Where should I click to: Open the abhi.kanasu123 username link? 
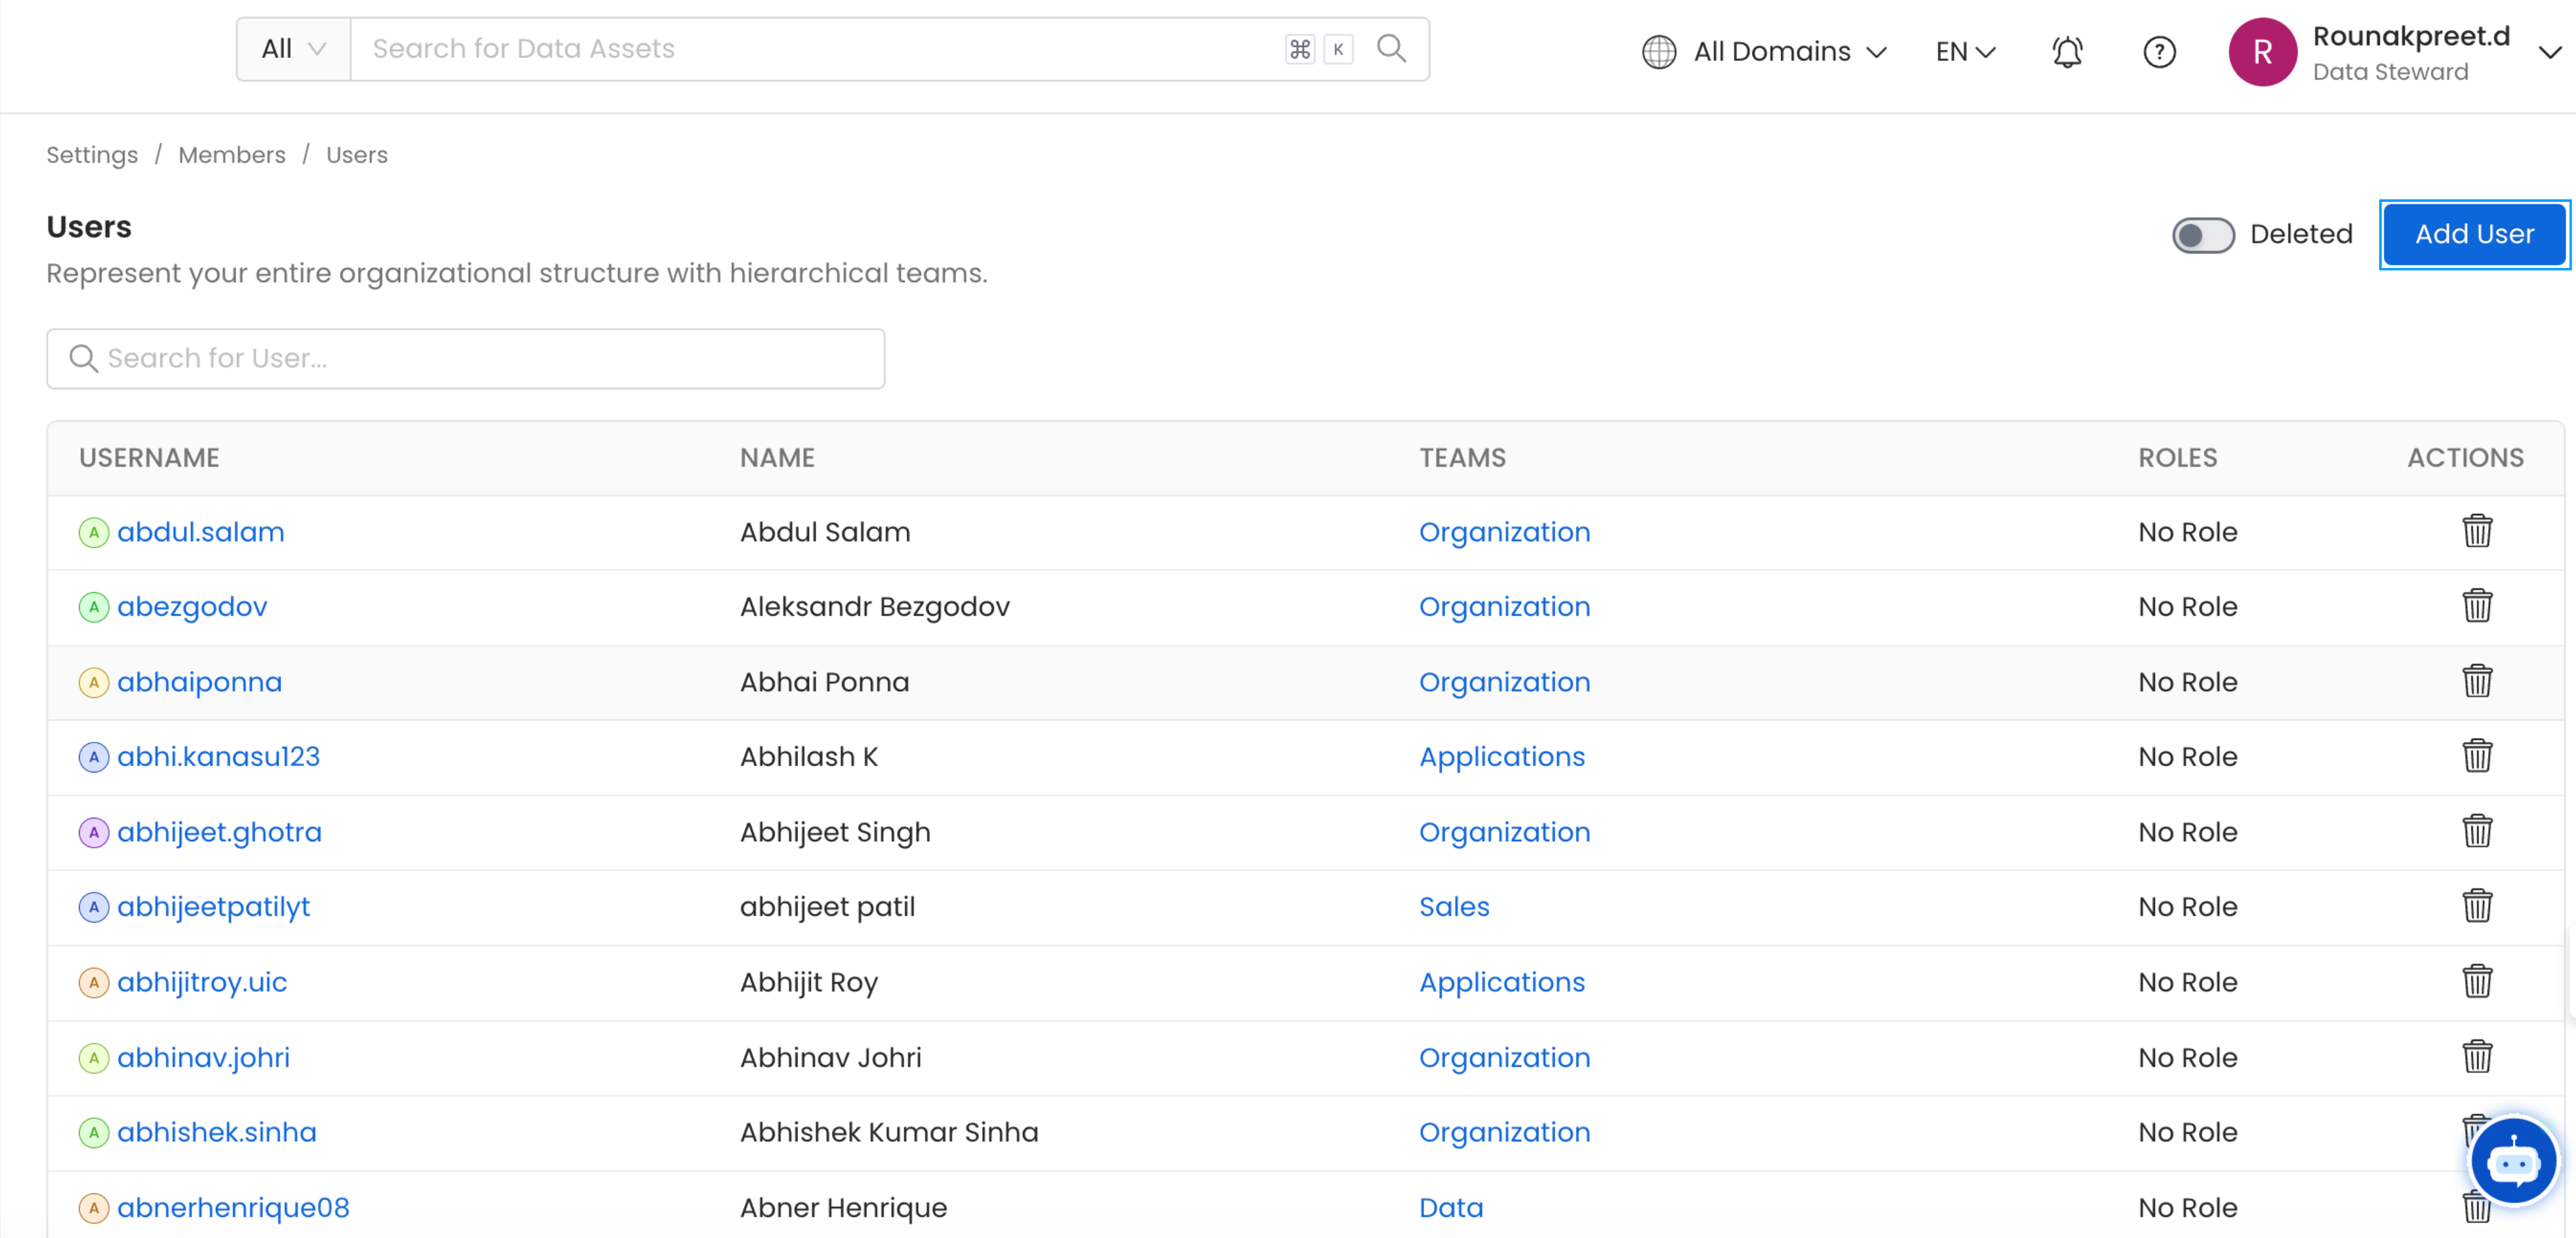click(218, 756)
